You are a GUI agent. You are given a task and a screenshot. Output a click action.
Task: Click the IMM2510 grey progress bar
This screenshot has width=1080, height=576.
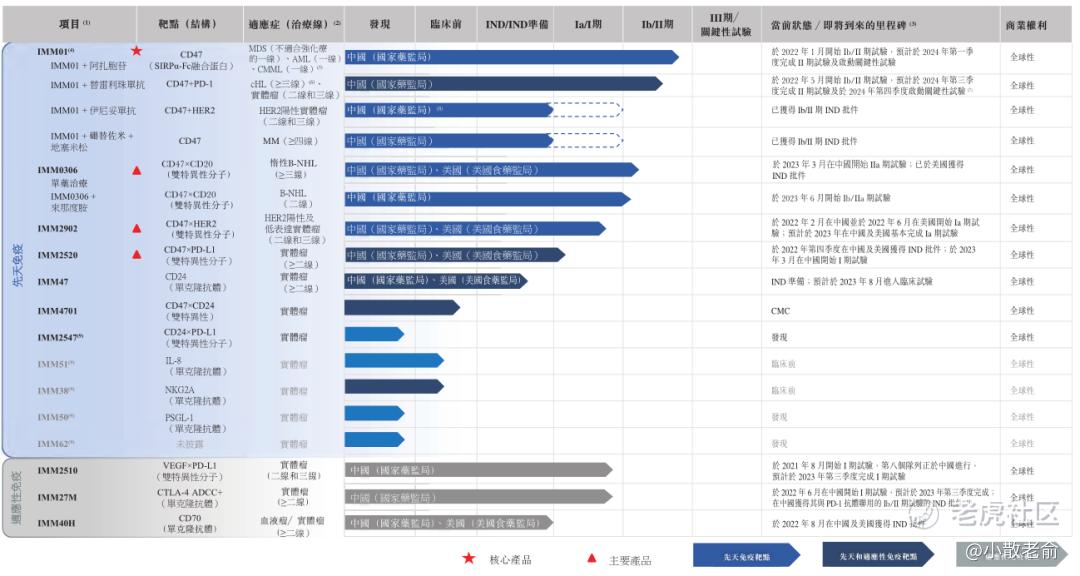click(x=479, y=470)
